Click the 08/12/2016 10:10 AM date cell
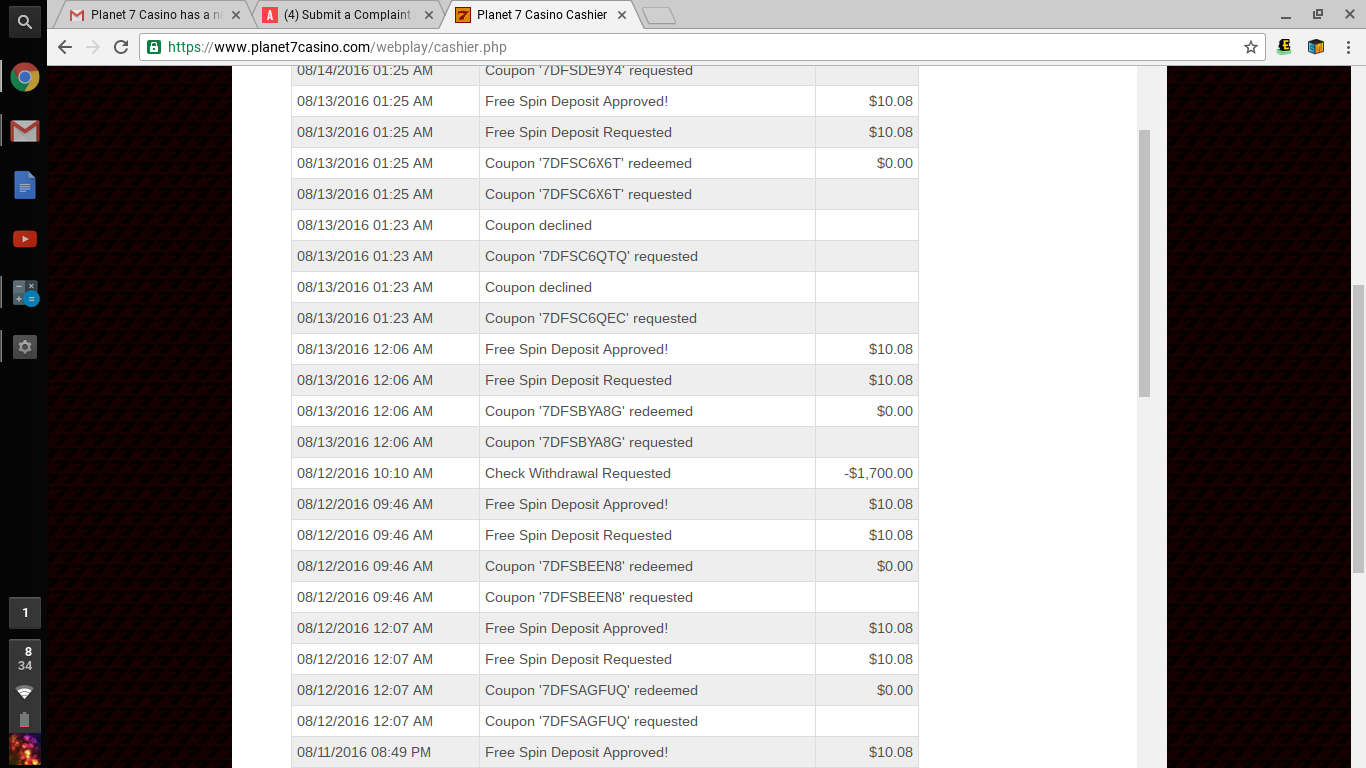 pyautogui.click(x=385, y=473)
